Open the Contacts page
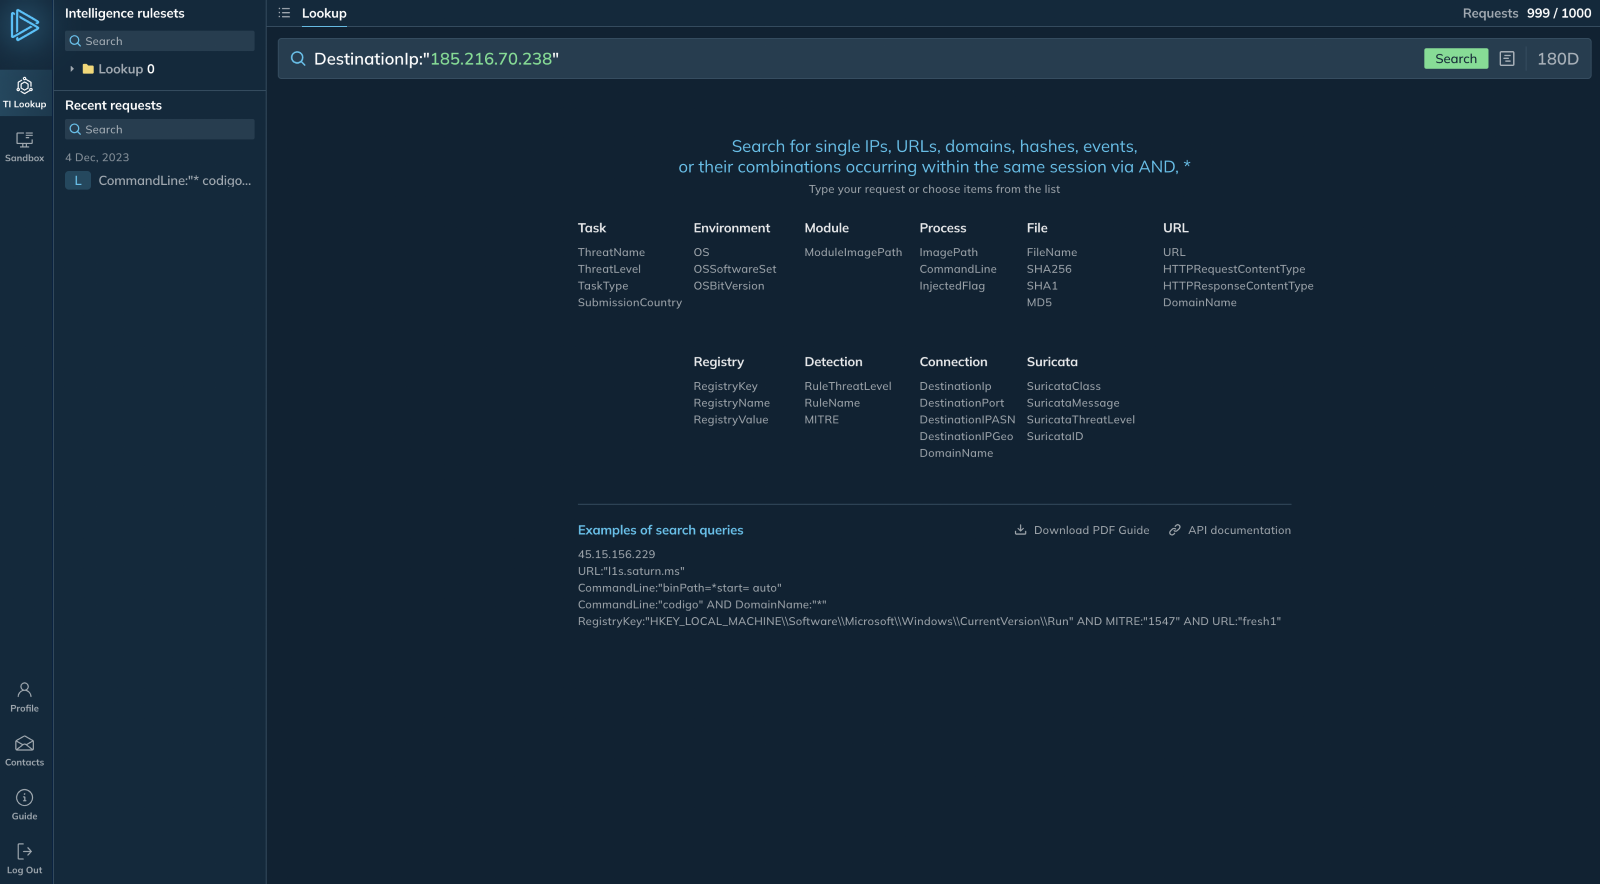The width and height of the screenshot is (1600, 884). point(25,751)
